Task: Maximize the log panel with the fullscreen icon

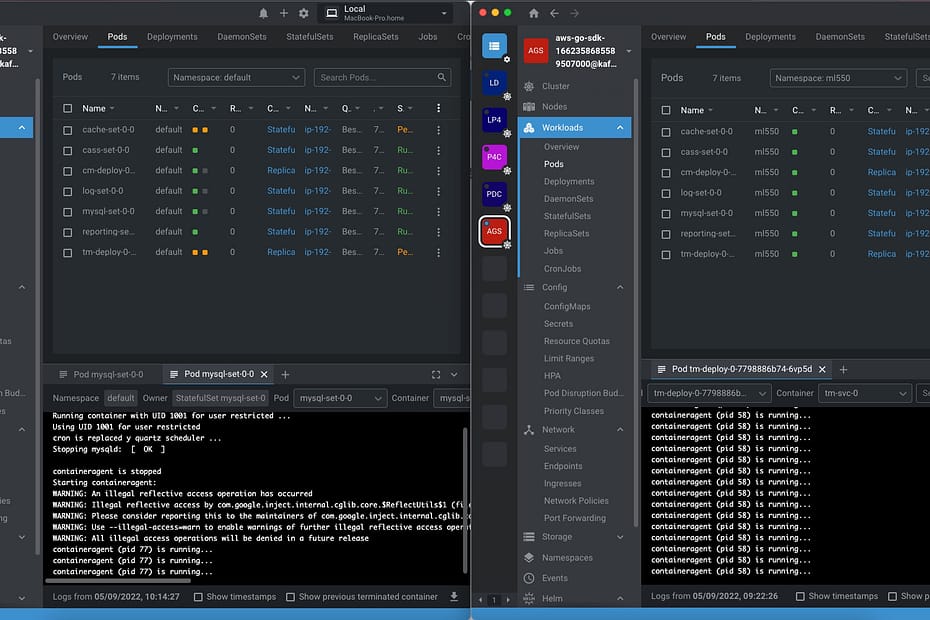Action: 436,374
